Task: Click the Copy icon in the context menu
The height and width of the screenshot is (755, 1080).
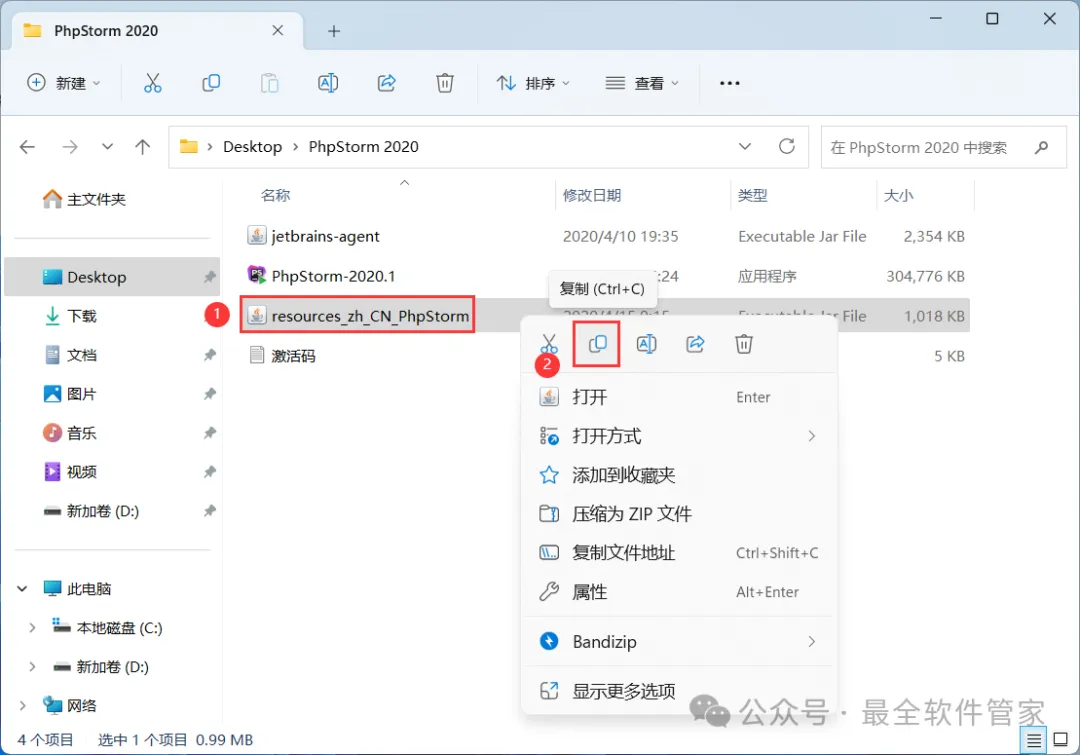Action: (597, 343)
